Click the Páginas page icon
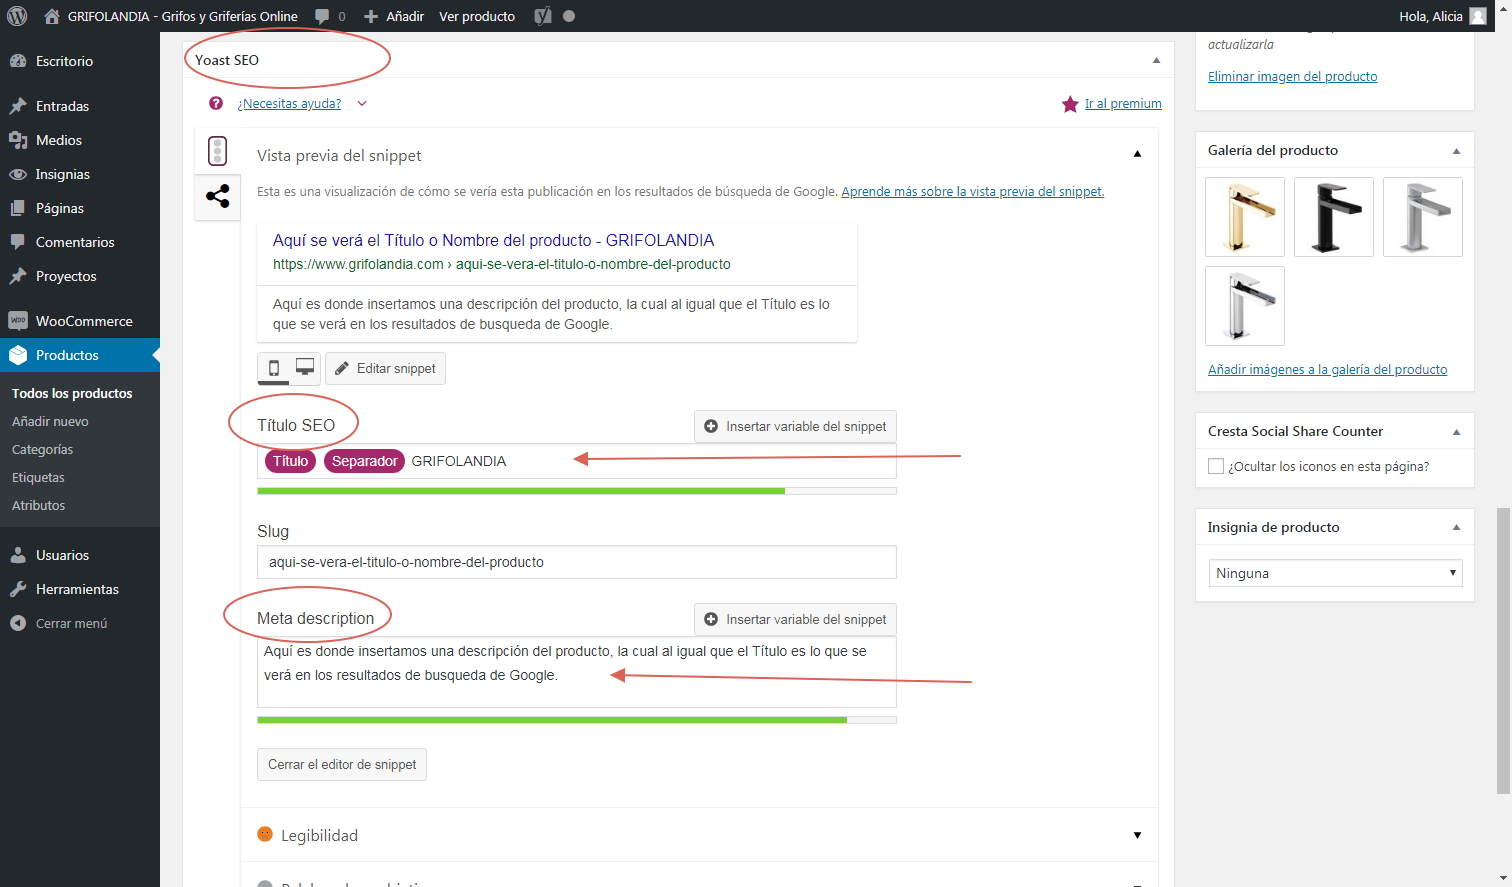1512x887 pixels. tap(18, 208)
